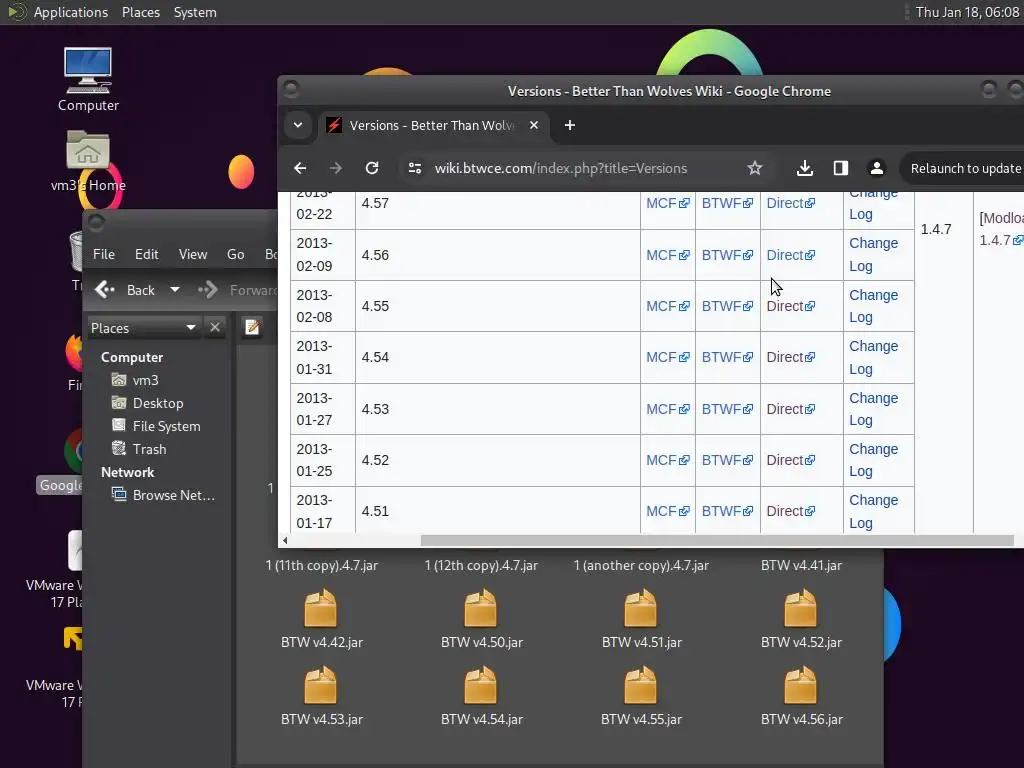Reload the Versions wiki page
This screenshot has height=768, width=1024.
point(372,168)
